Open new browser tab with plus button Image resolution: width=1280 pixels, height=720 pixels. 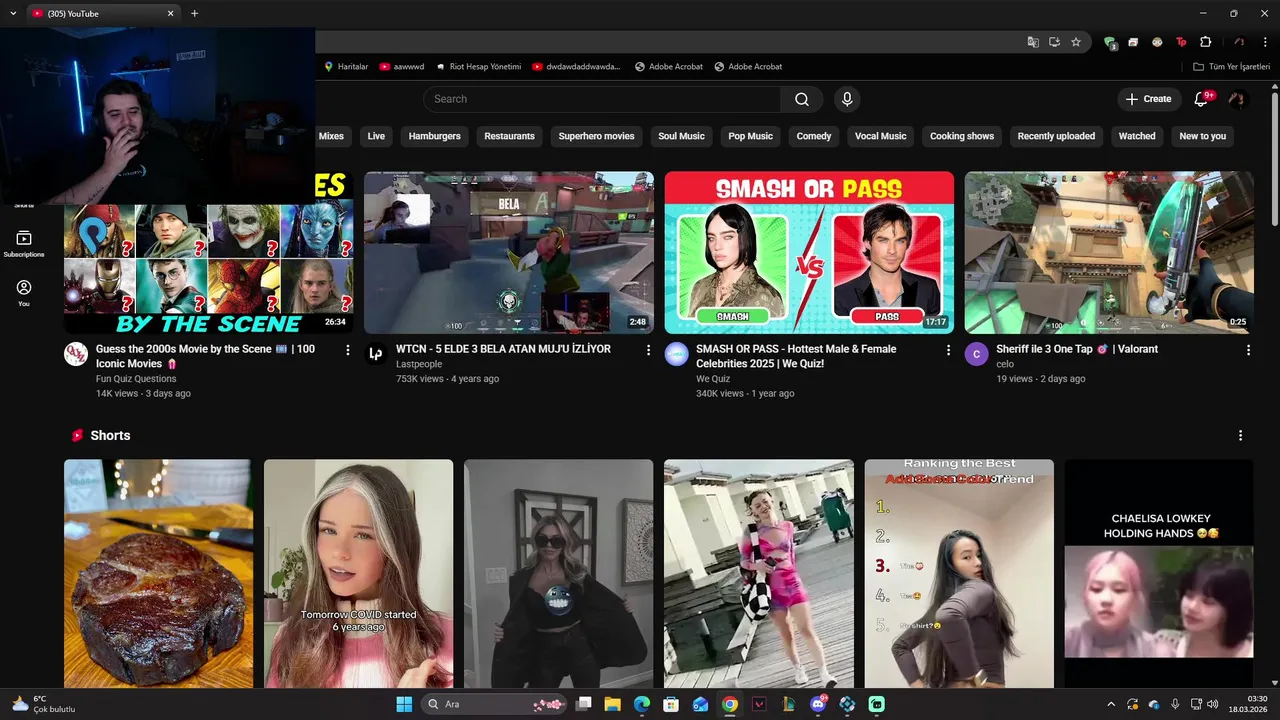click(x=194, y=13)
